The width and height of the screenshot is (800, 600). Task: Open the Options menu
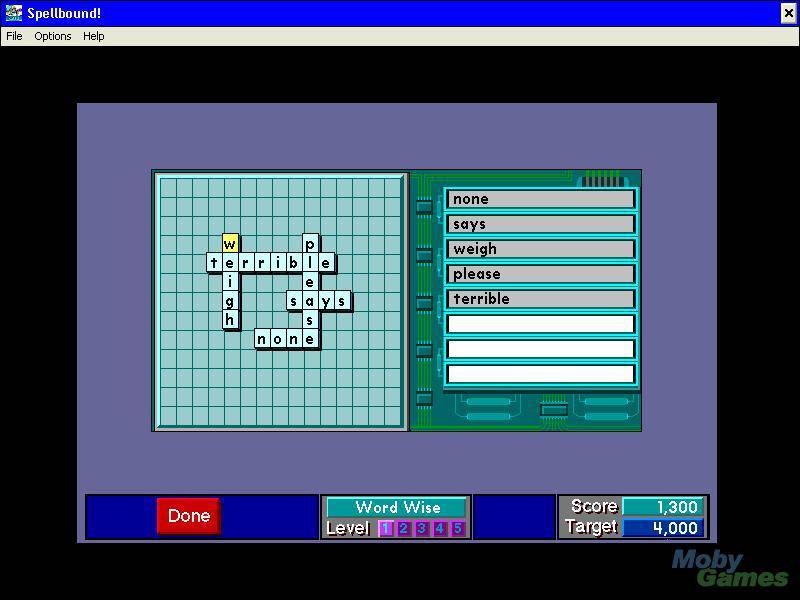click(x=53, y=36)
